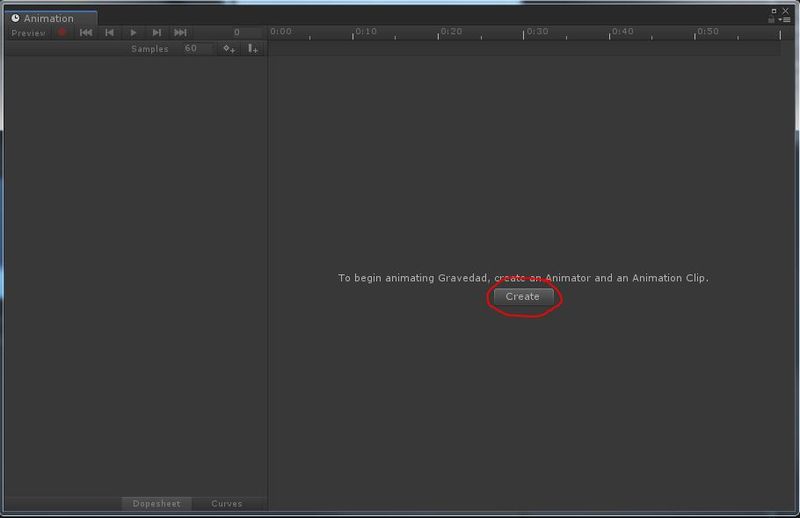Screen dimensions: 800x518
Task: Toggle the Preview mode button
Action: pos(29,33)
